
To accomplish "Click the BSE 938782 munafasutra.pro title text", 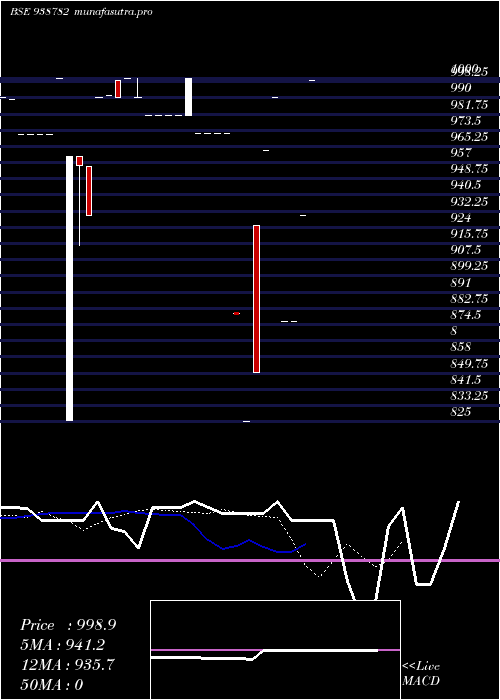I will [x=81, y=12].
